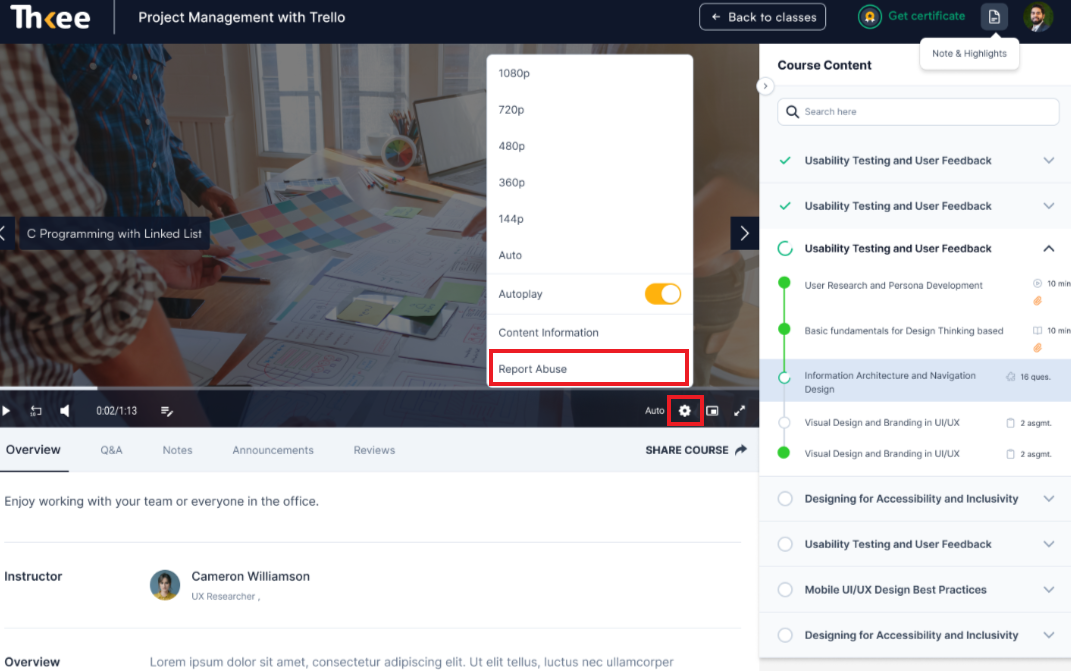
Task: Click Cameron Williamson's instructor photo
Action: pos(165,585)
